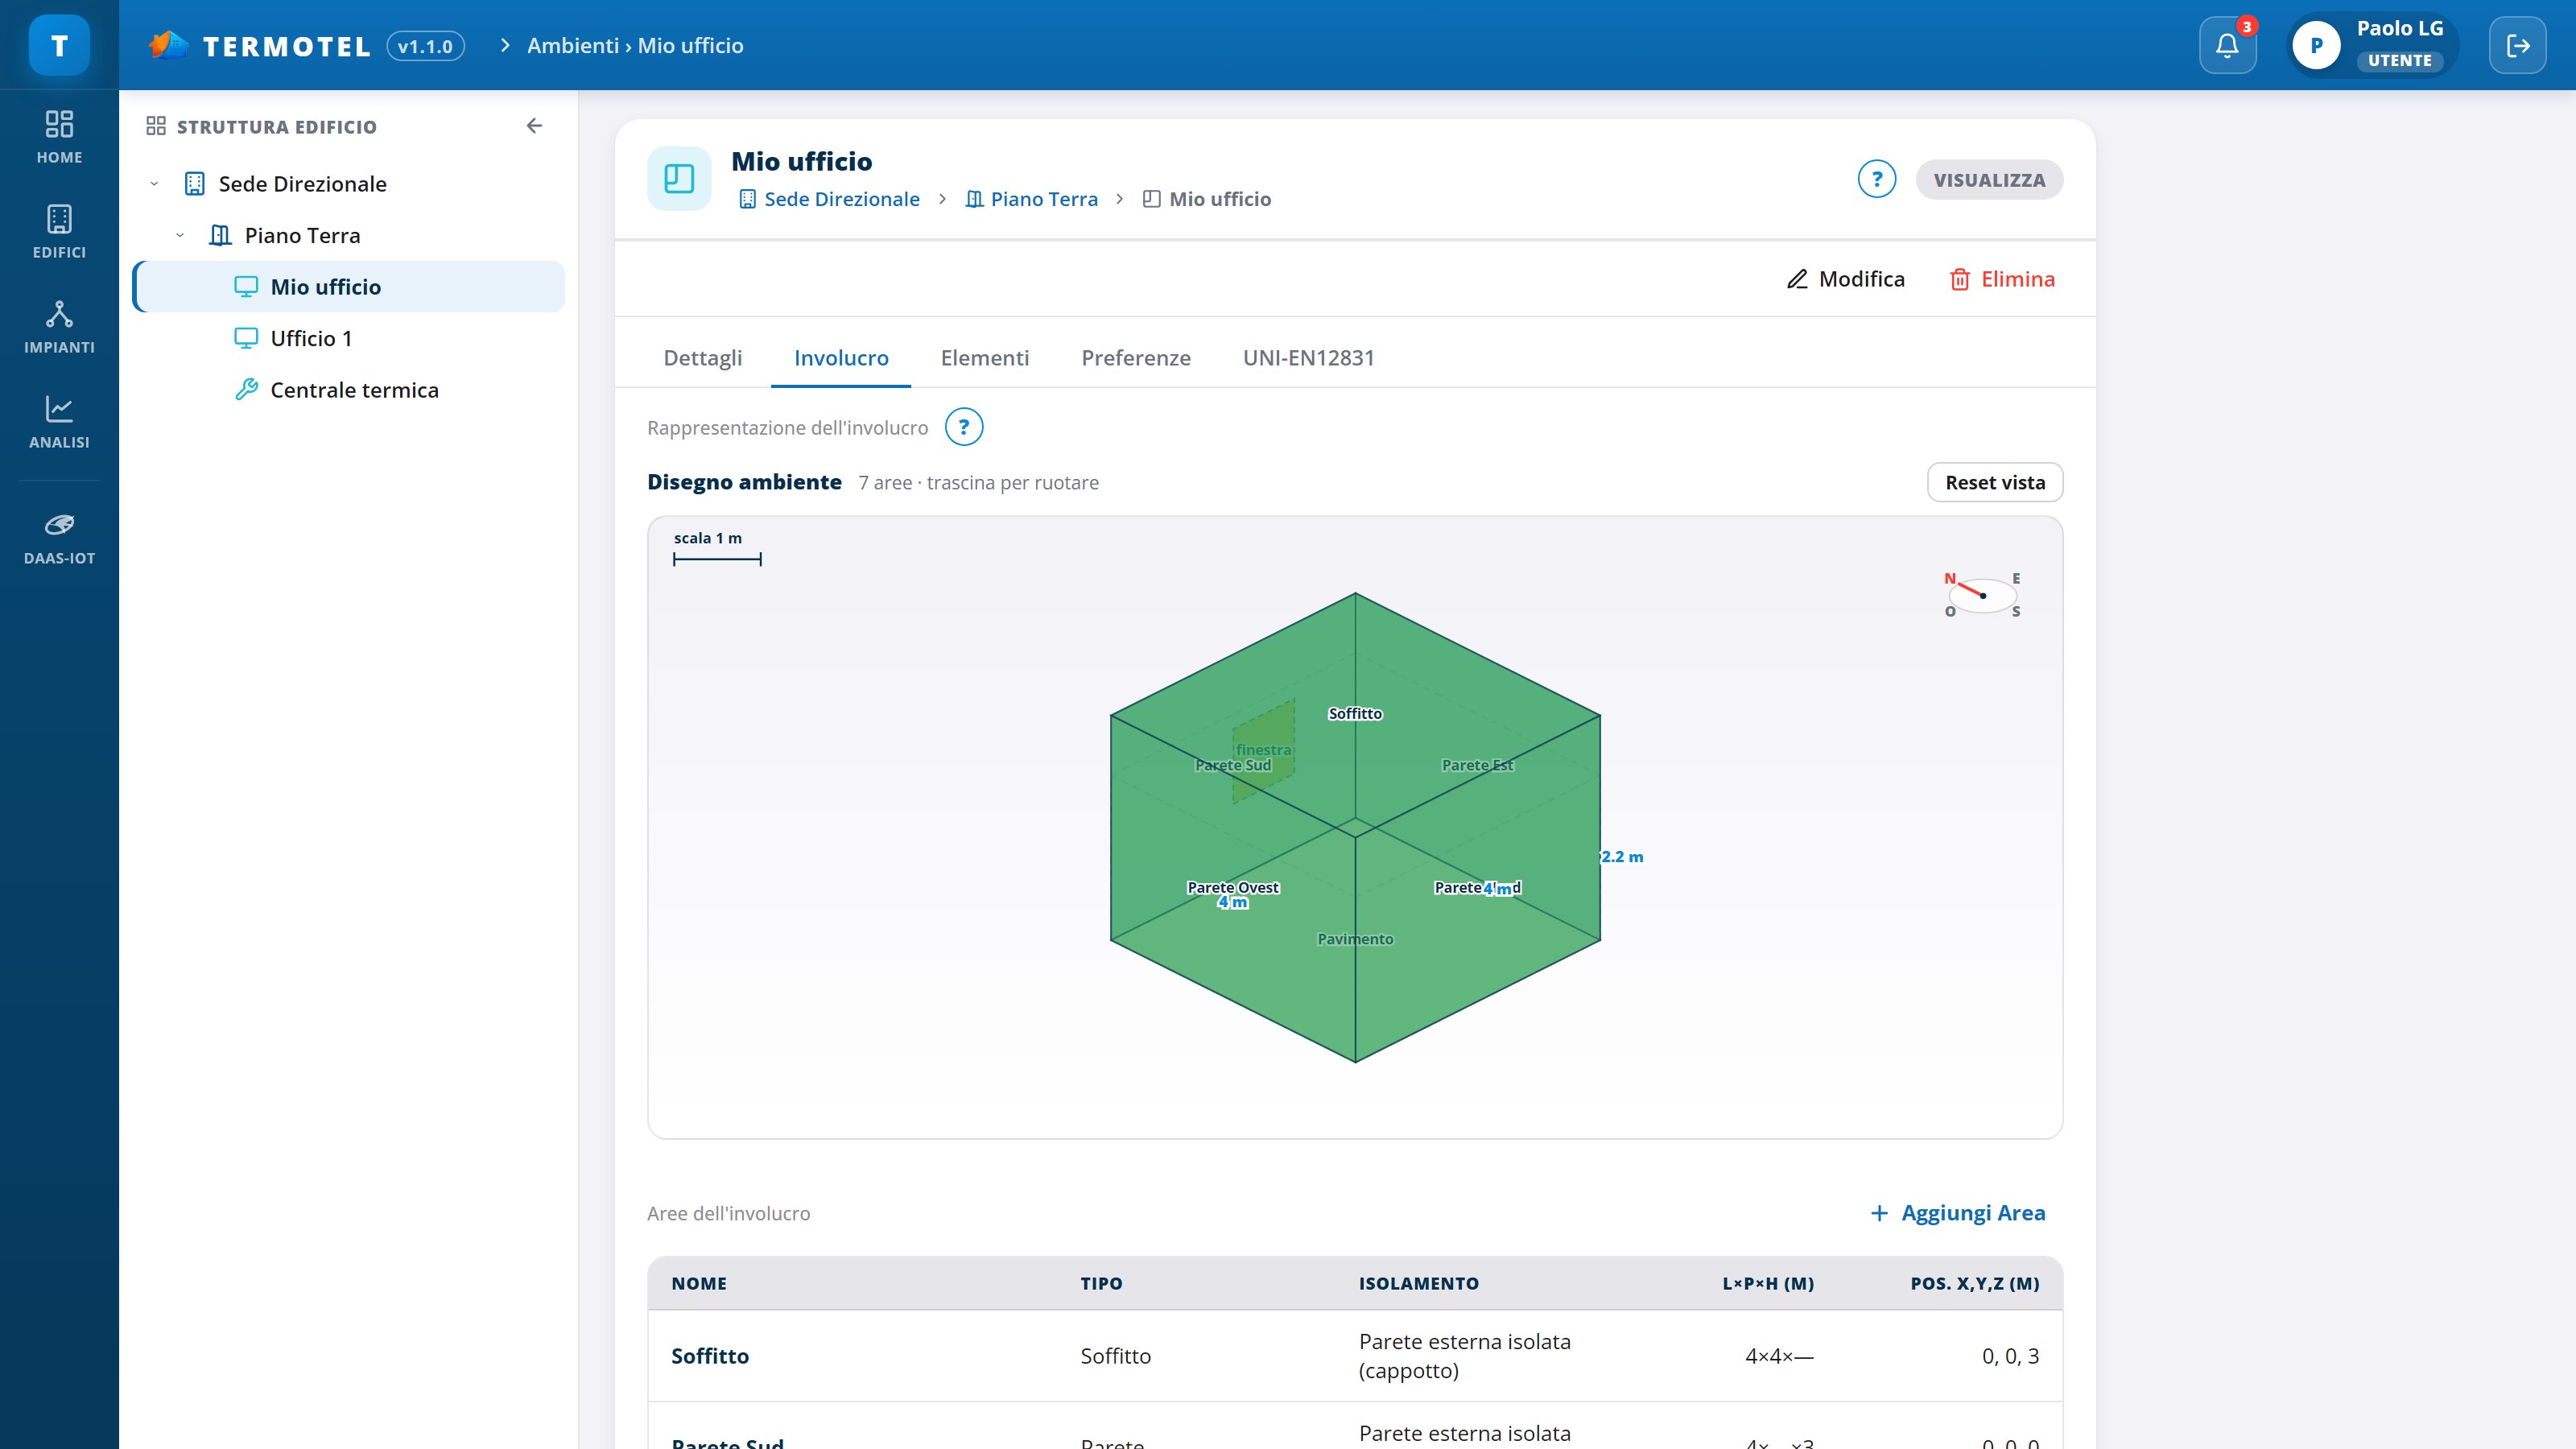Collapse the Sede Direzionale tree node
The image size is (2576, 1449).
pos(154,184)
